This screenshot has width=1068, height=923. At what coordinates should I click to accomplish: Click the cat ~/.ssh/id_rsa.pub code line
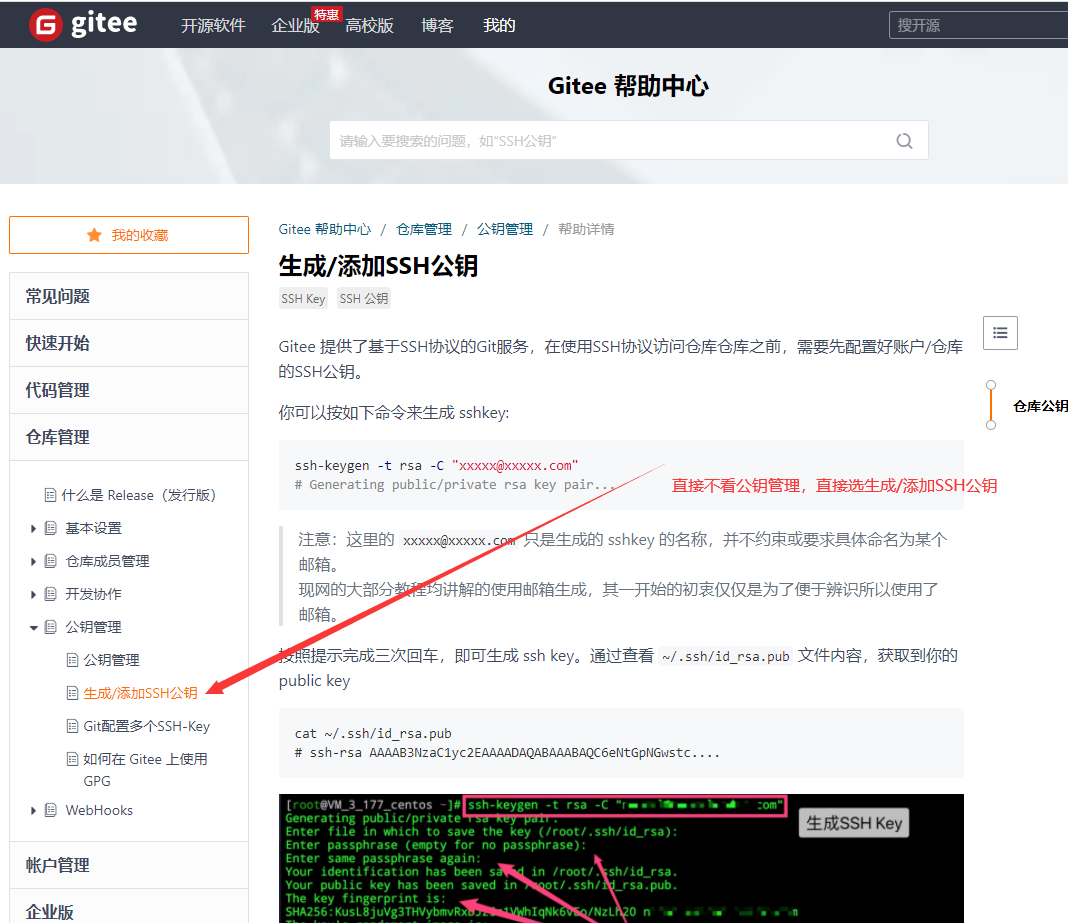(x=373, y=734)
